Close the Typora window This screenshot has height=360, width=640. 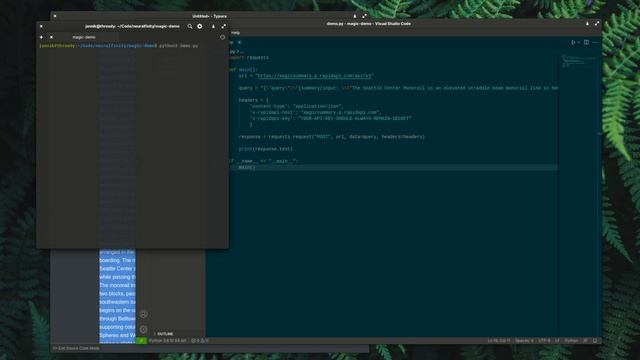[55, 16]
